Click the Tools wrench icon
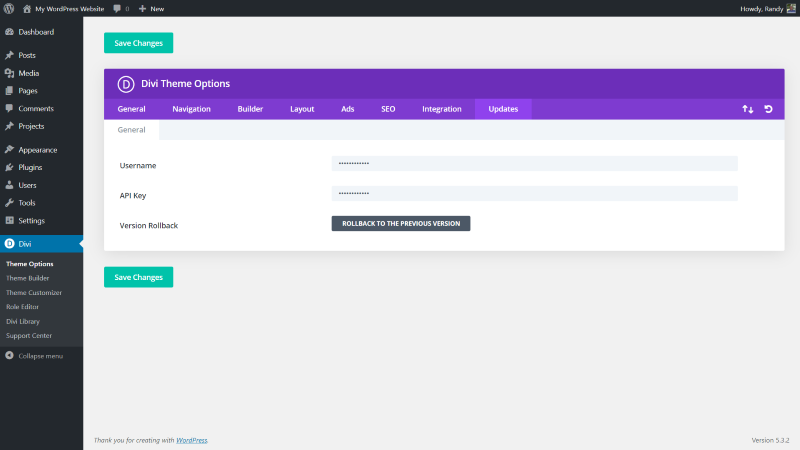The width and height of the screenshot is (800, 450). coord(9,203)
